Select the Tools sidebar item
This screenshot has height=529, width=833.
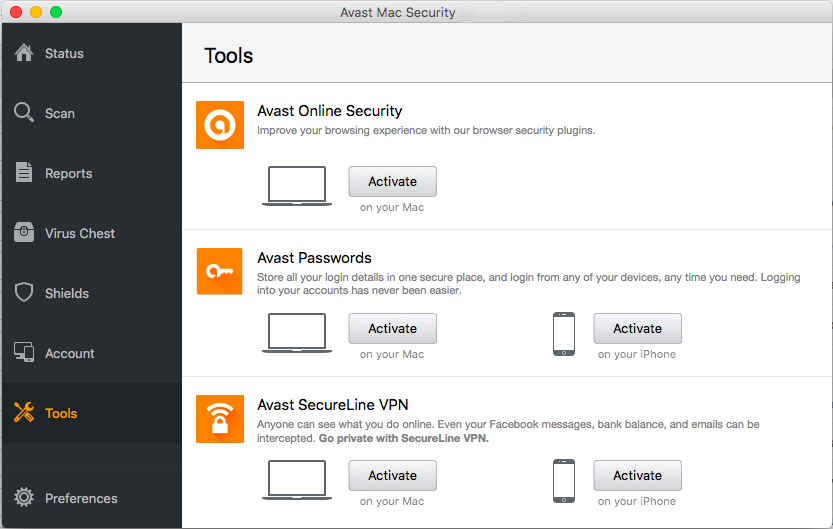point(61,413)
